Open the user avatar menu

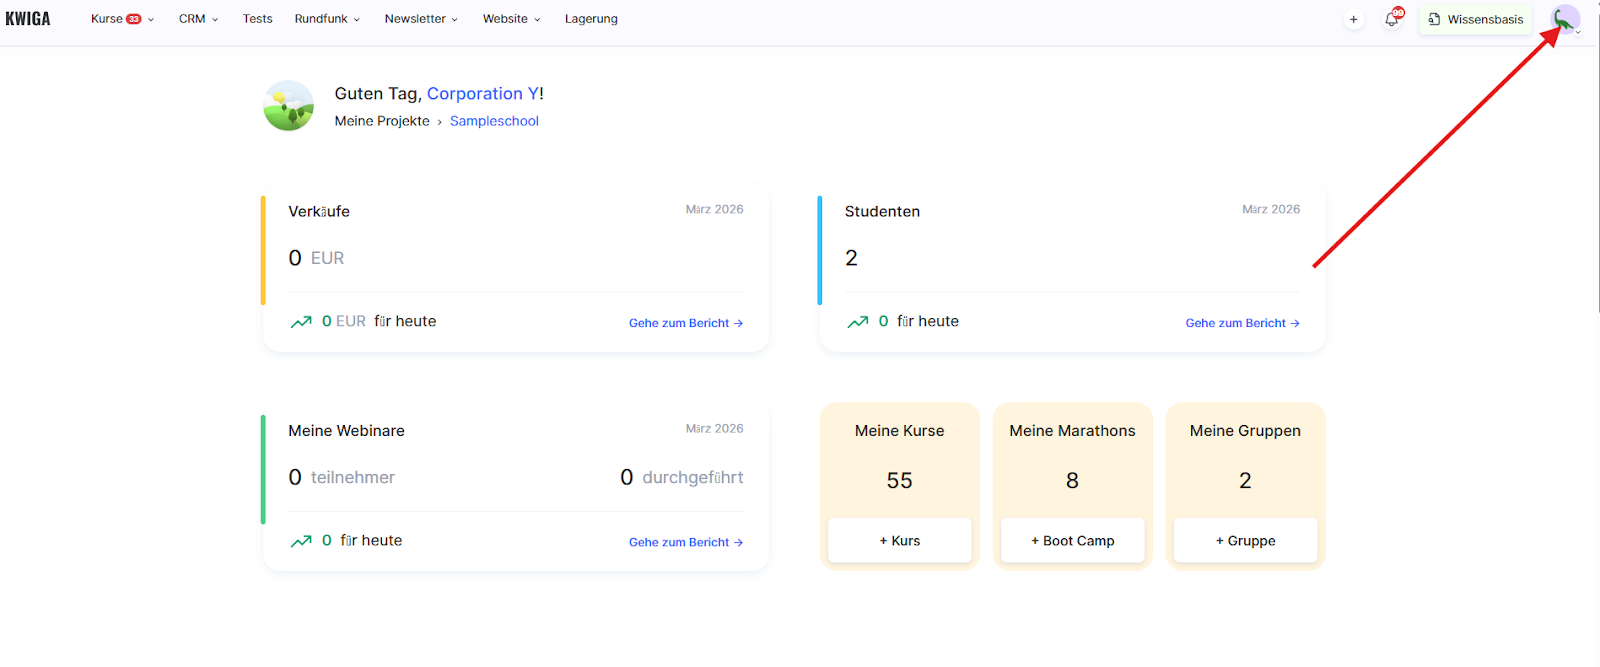(1564, 19)
